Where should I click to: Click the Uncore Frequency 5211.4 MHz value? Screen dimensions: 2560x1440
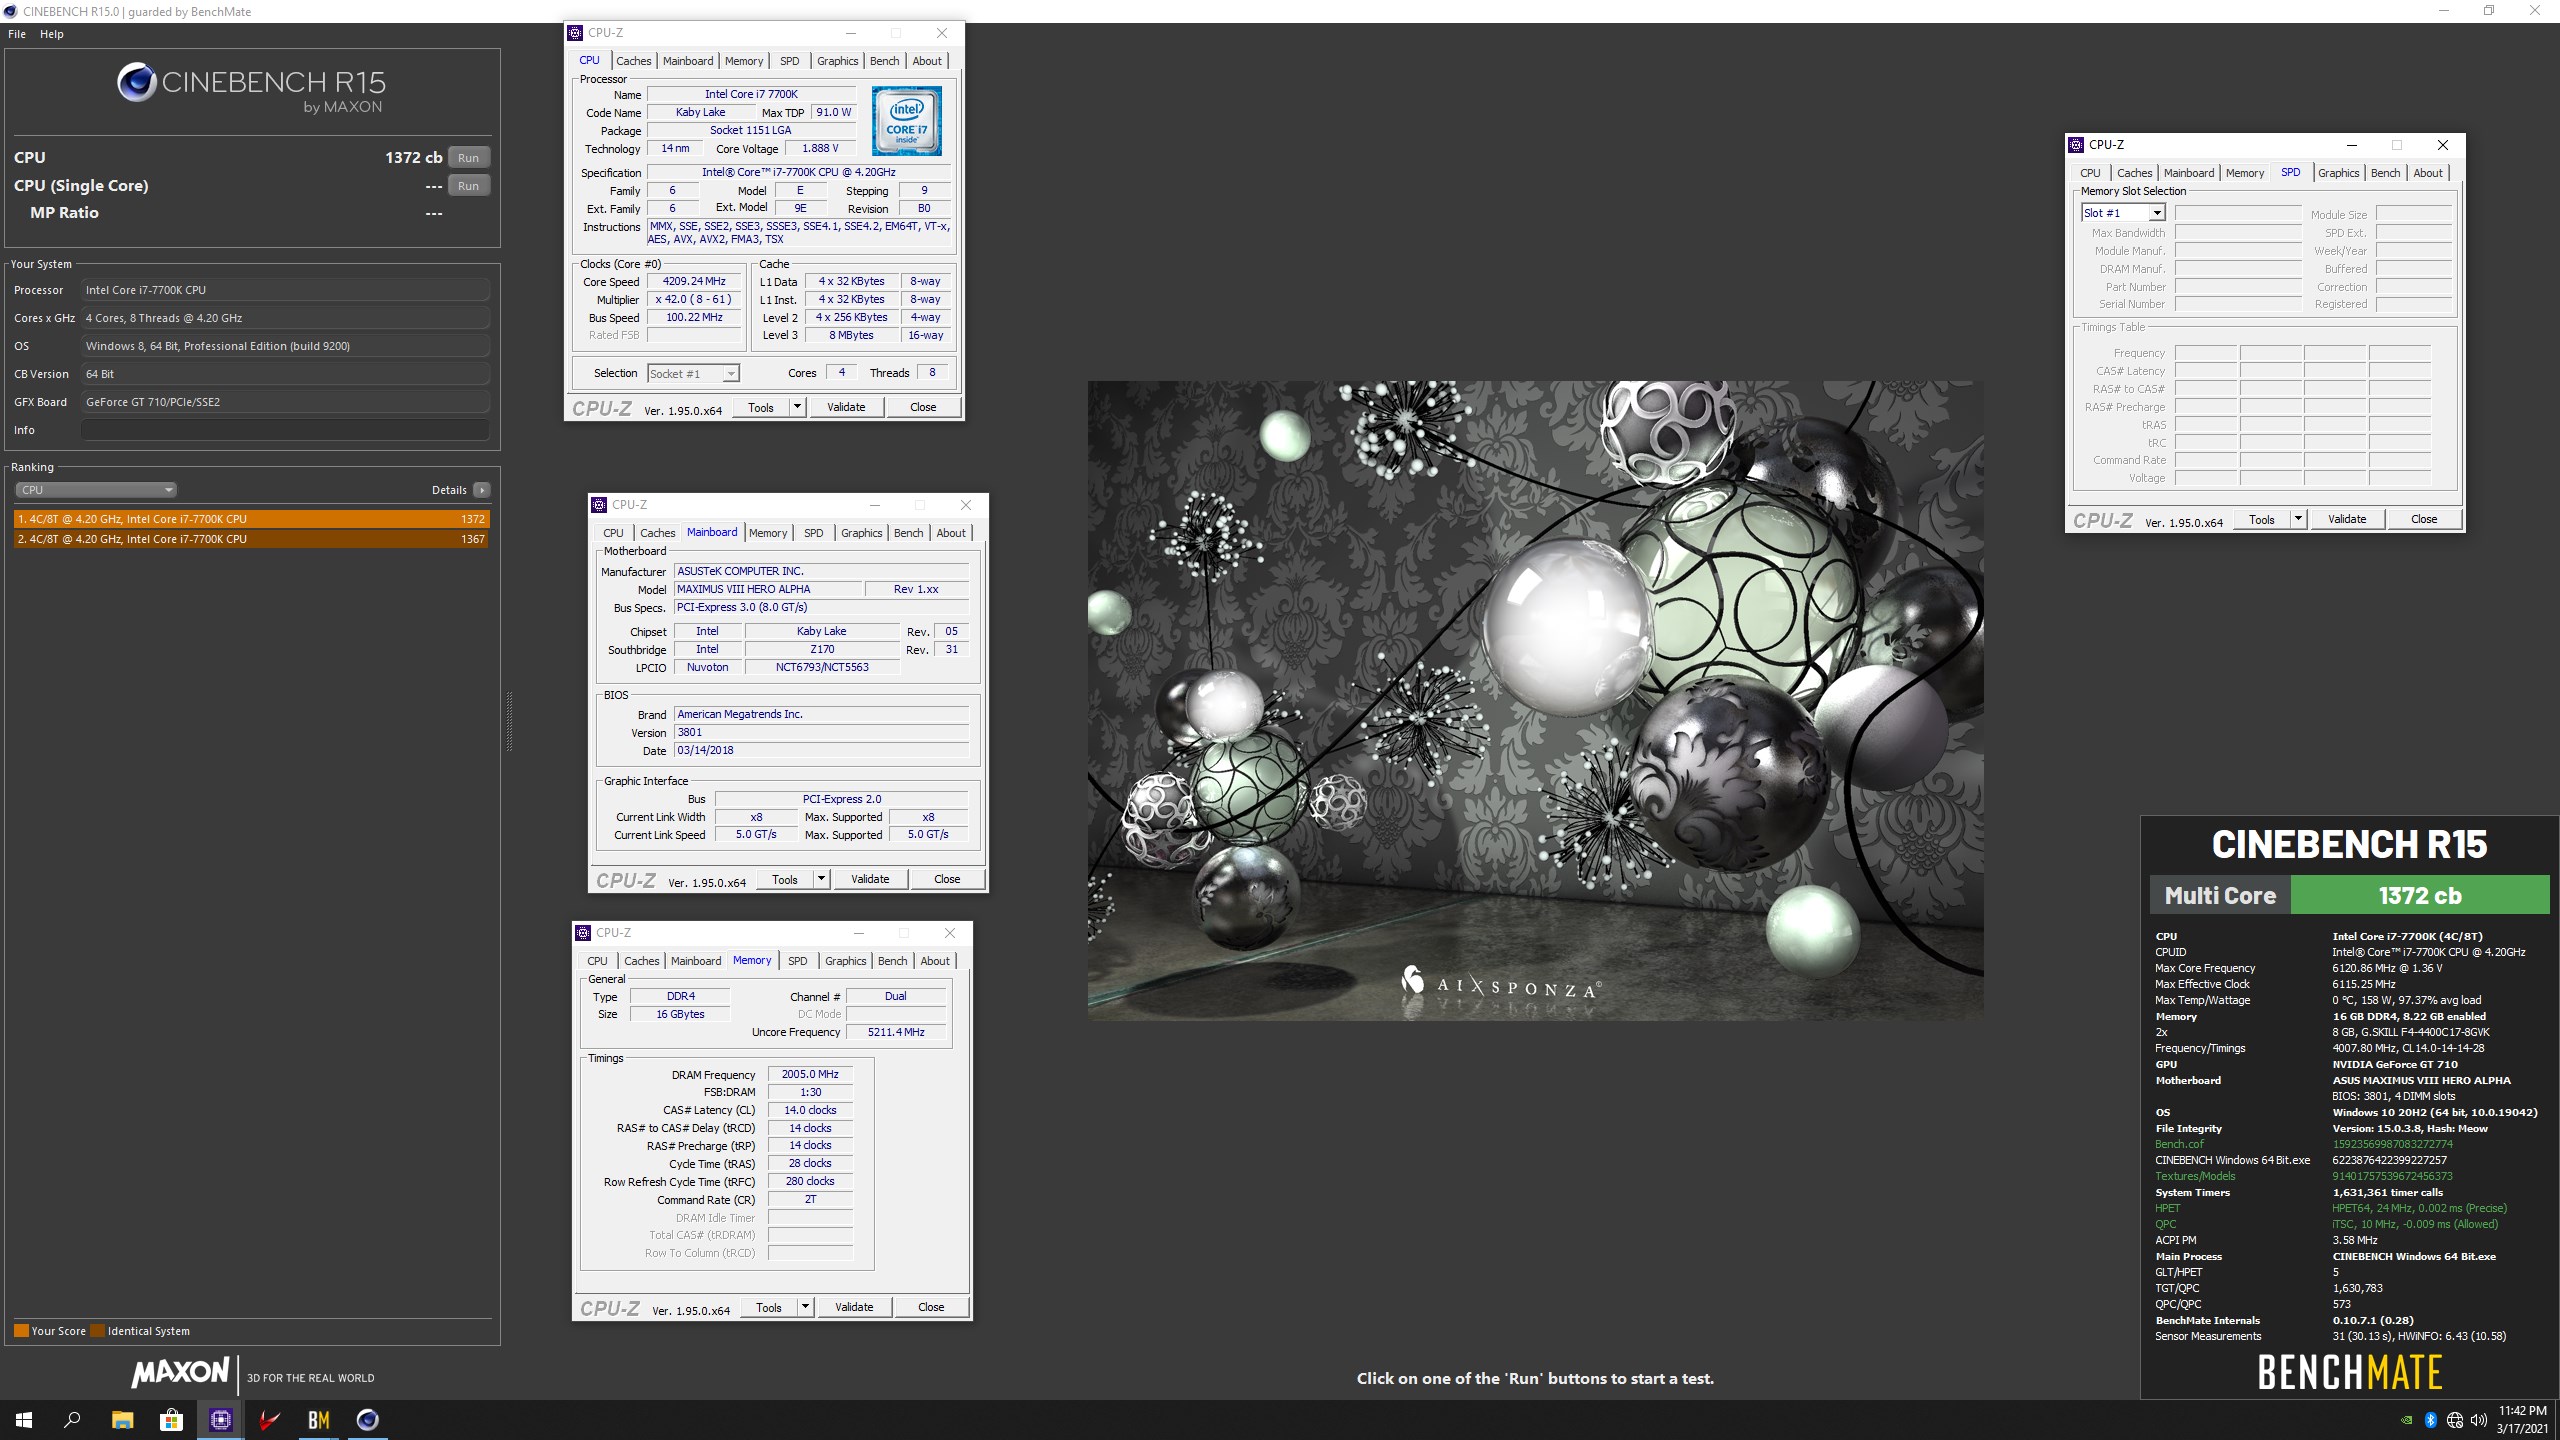tap(896, 1032)
